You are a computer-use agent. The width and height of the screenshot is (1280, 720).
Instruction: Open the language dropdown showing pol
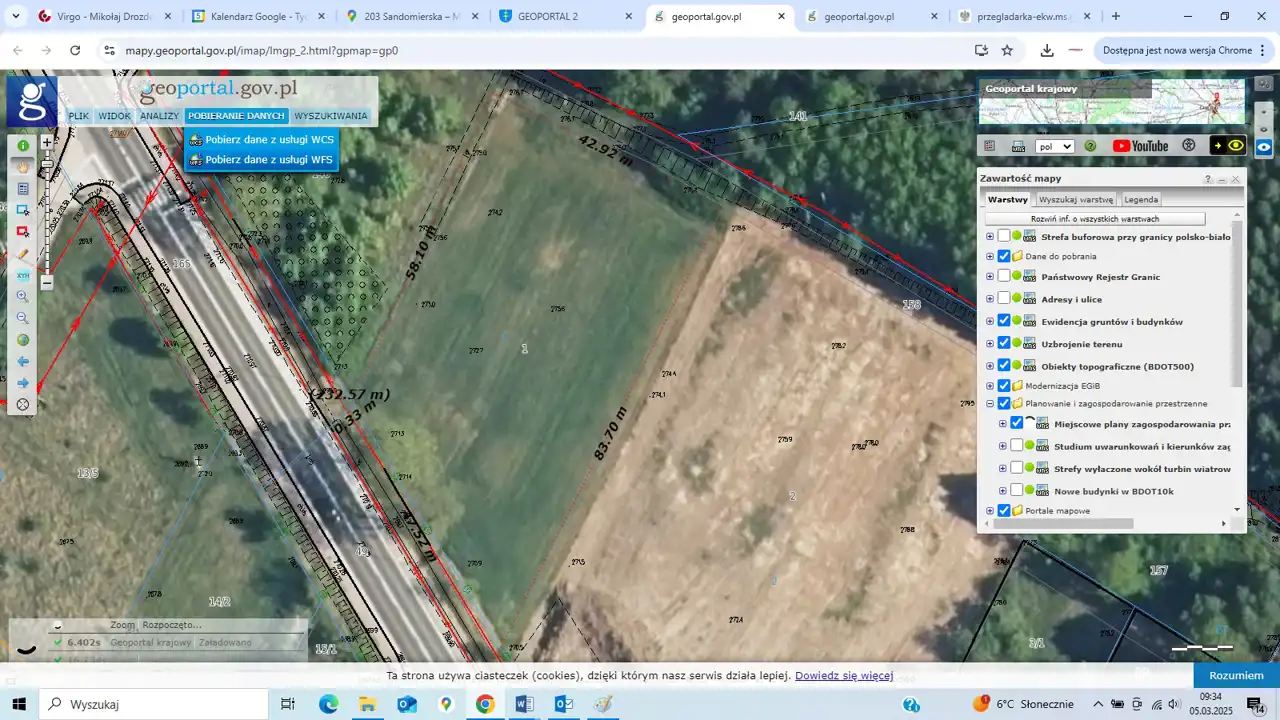click(x=1054, y=146)
